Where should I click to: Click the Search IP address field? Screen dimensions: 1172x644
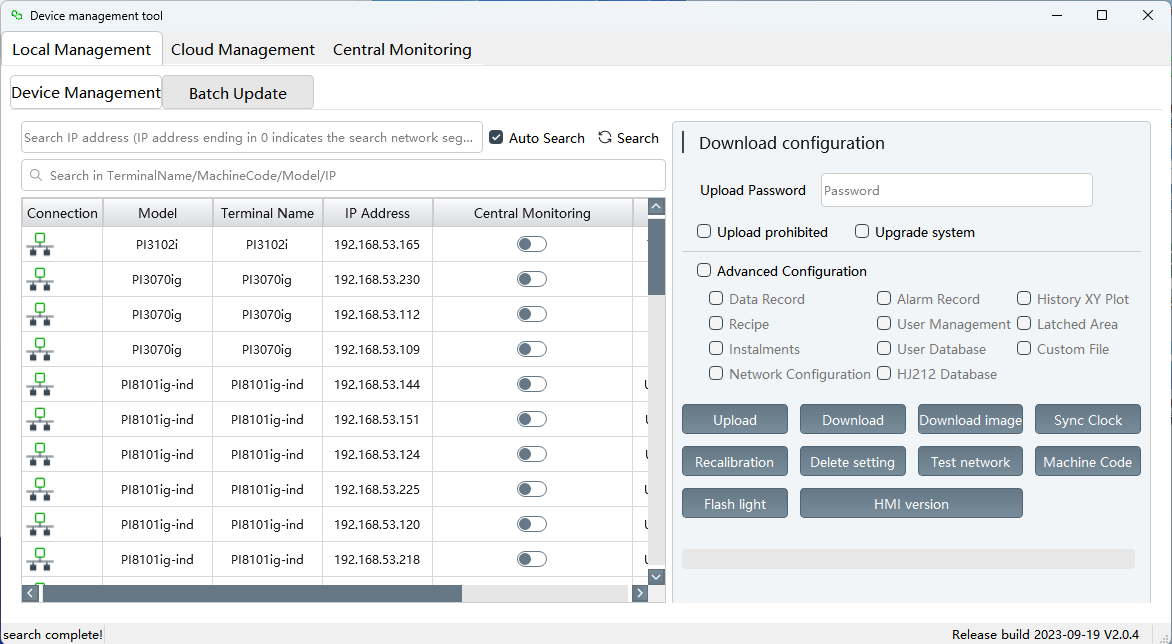(x=252, y=137)
